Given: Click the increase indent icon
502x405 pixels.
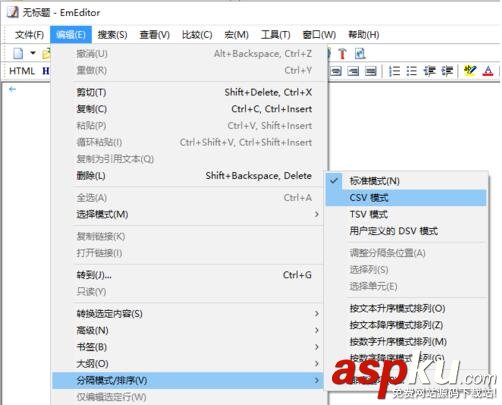Looking at the screenshot, I should tap(447, 71).
